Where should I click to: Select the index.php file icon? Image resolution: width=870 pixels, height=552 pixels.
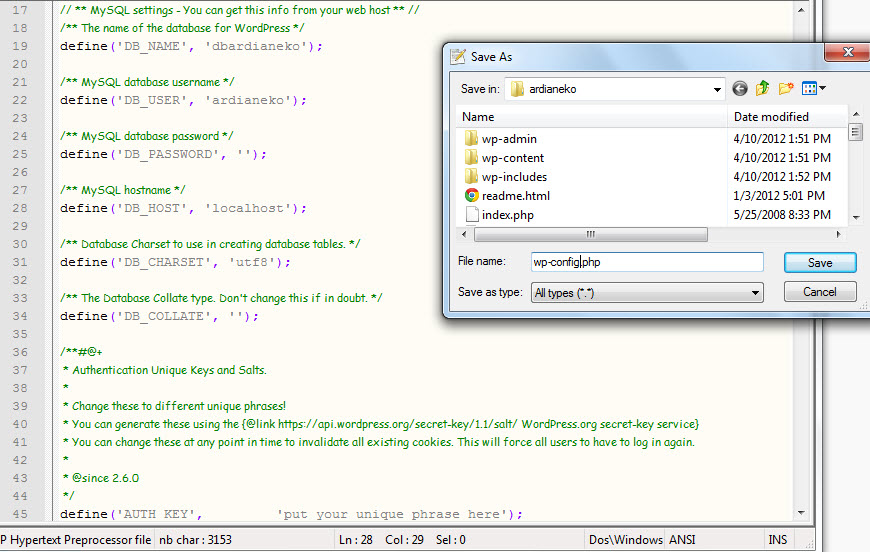point(472,214)
